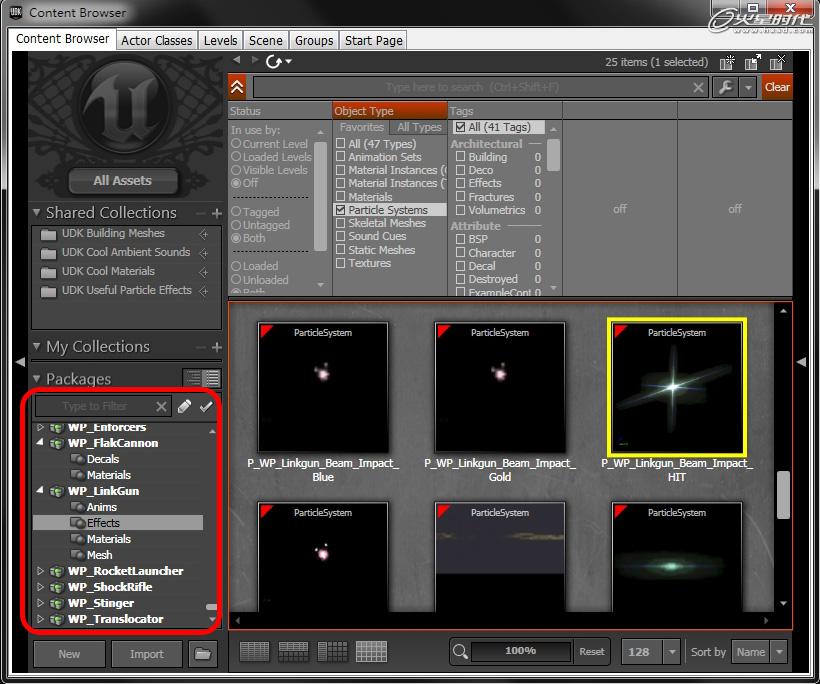
Task: Select the P_WP_Linkgun_Beam_Impact_Blue thumbnail
Action: tap(323, 387)
